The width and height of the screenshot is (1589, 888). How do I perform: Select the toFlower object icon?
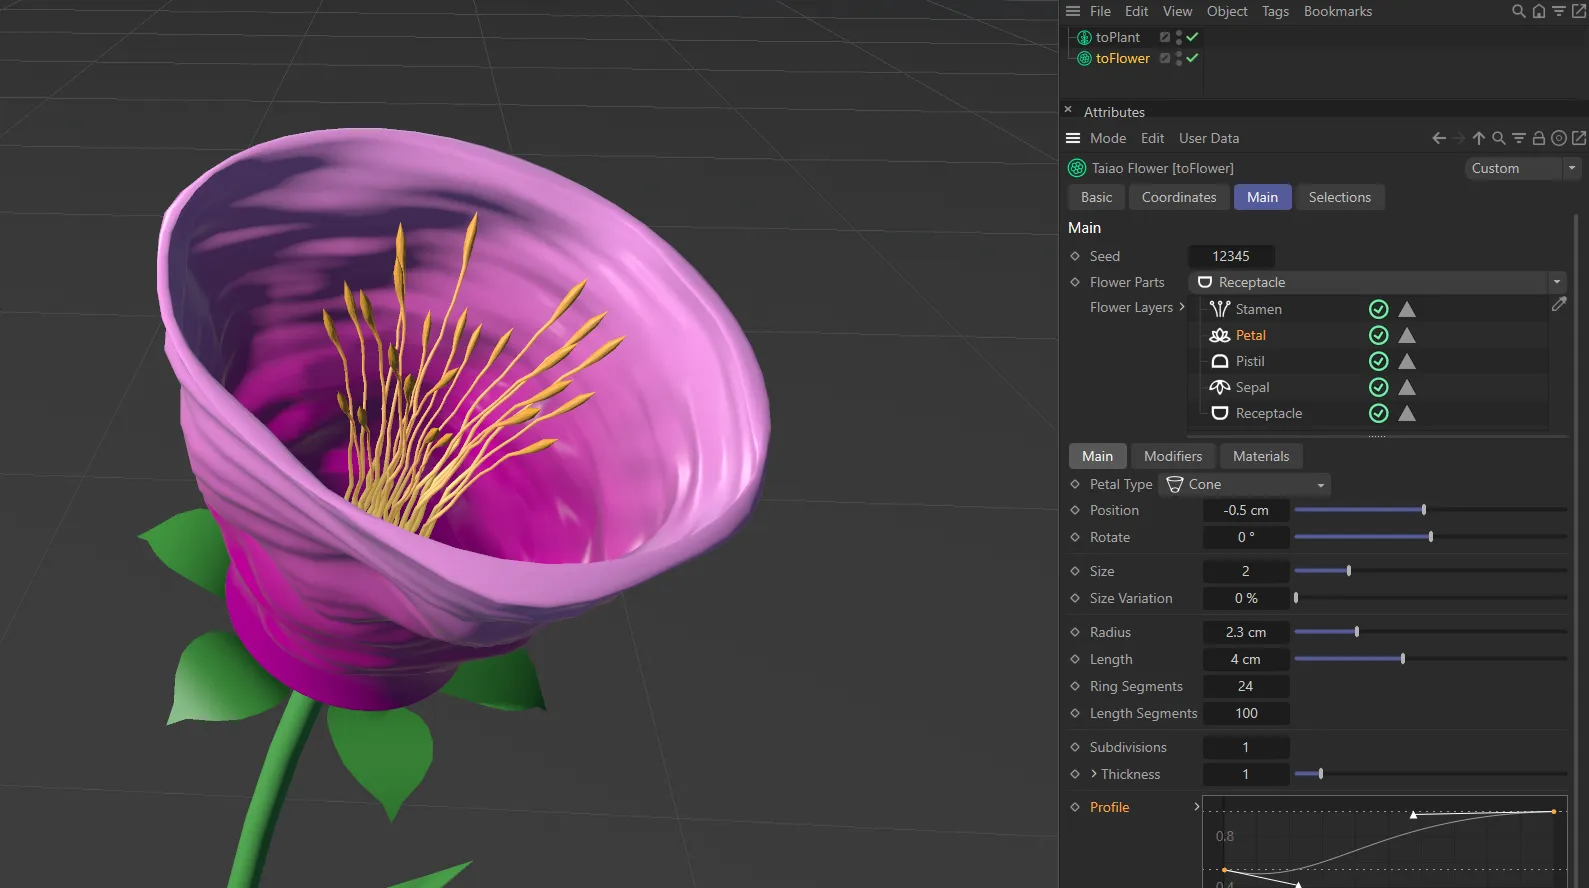click(1084, 58)
